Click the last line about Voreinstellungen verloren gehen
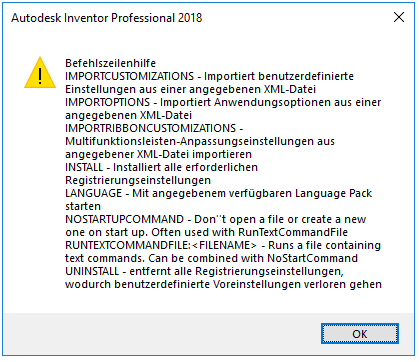This screenshot has width=420, height=362. tap(223, 284)
